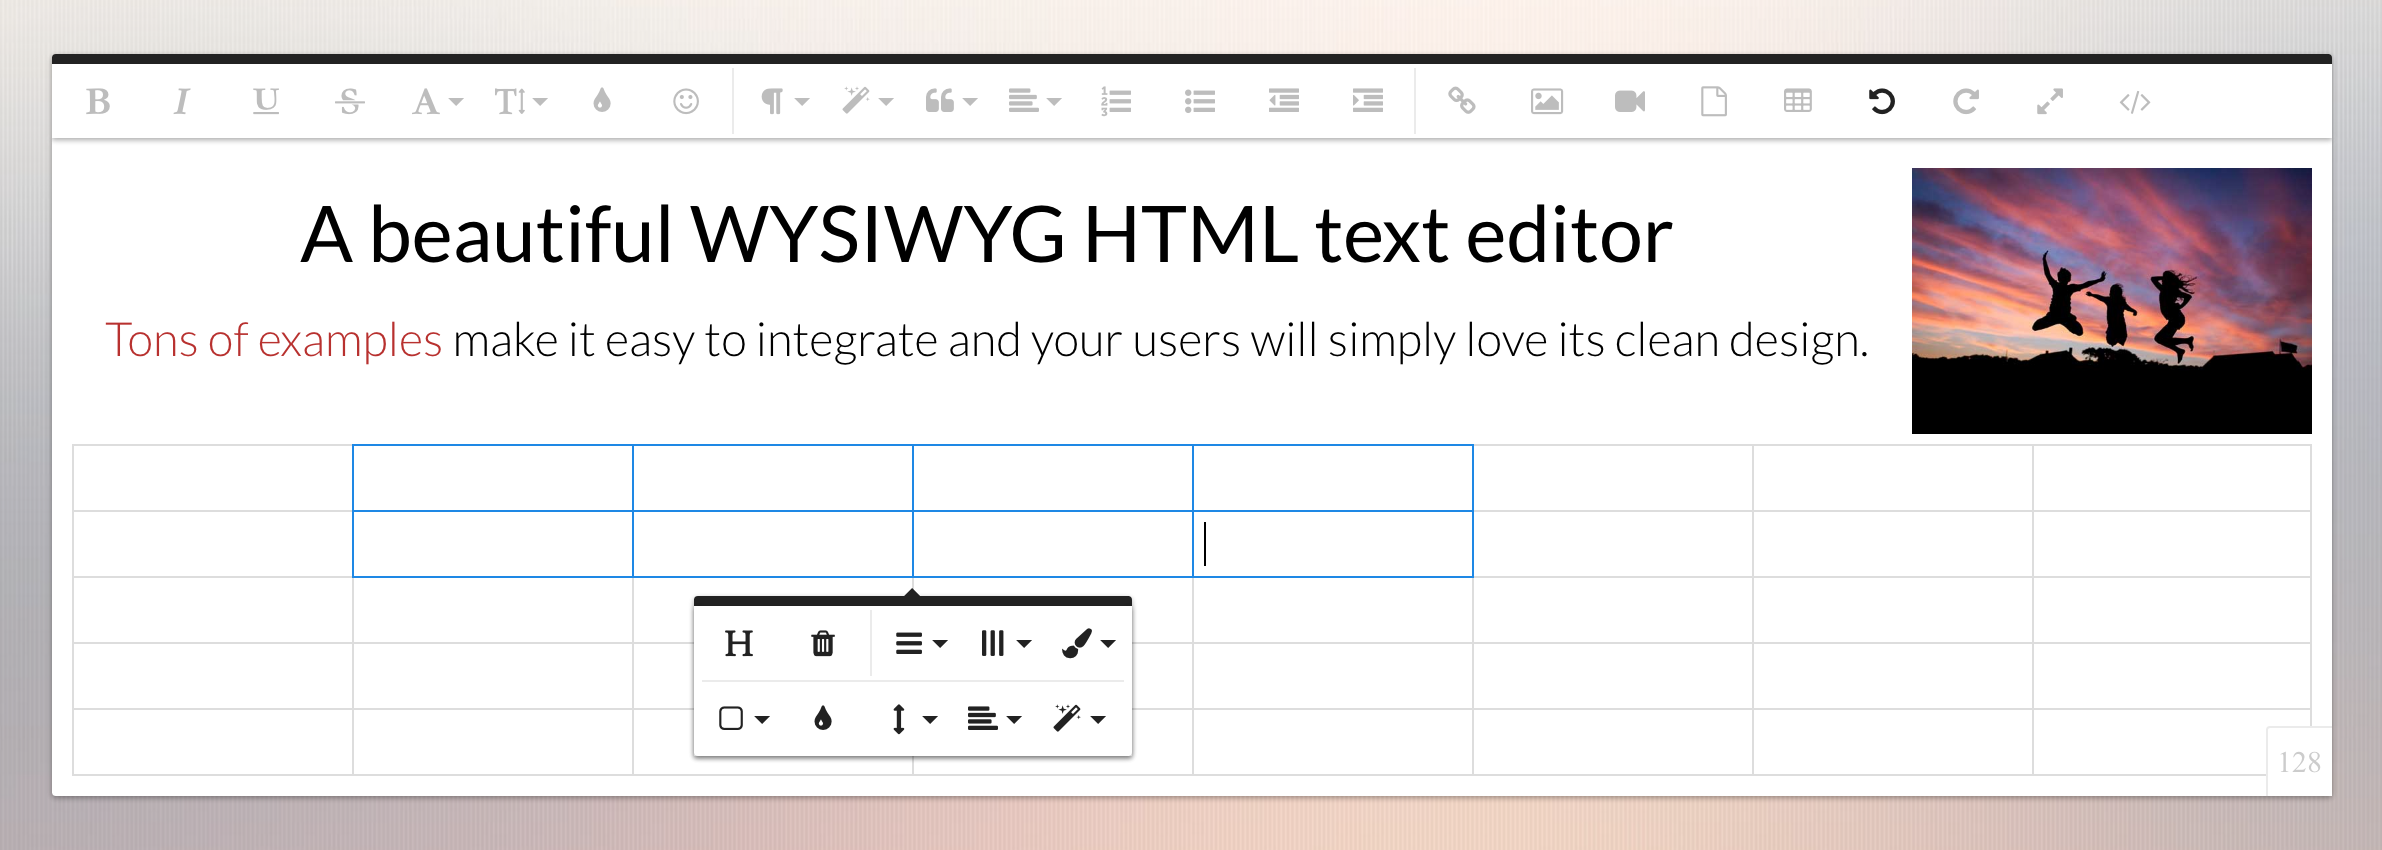Expand the table column options dropdown
This screenshot has width=2382, height=850.
pos(1004,643)
